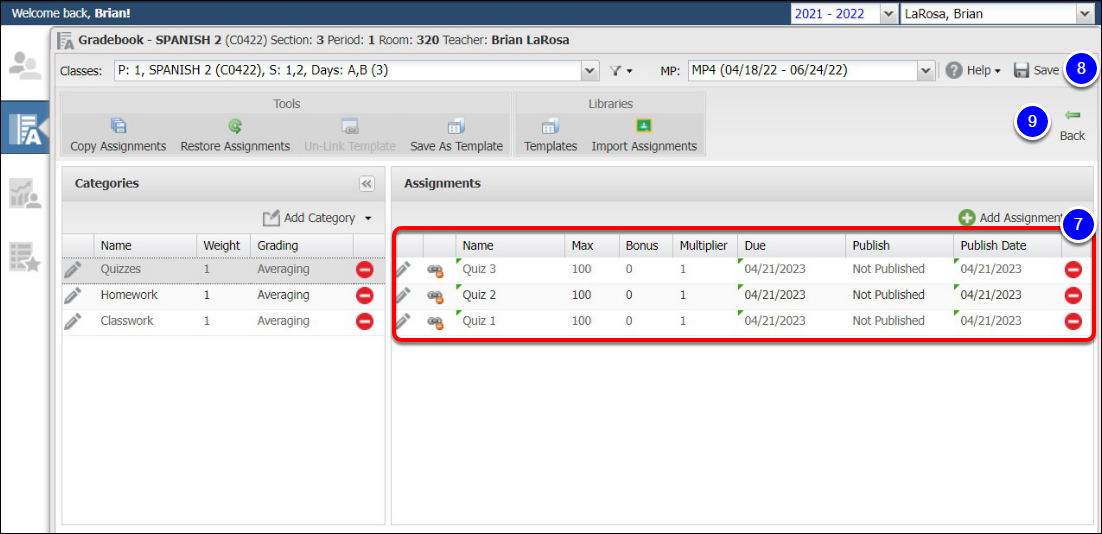The image size is (1102, 534).
Task: Click Homework Averaging grading cell
Action: click(302, 295)
